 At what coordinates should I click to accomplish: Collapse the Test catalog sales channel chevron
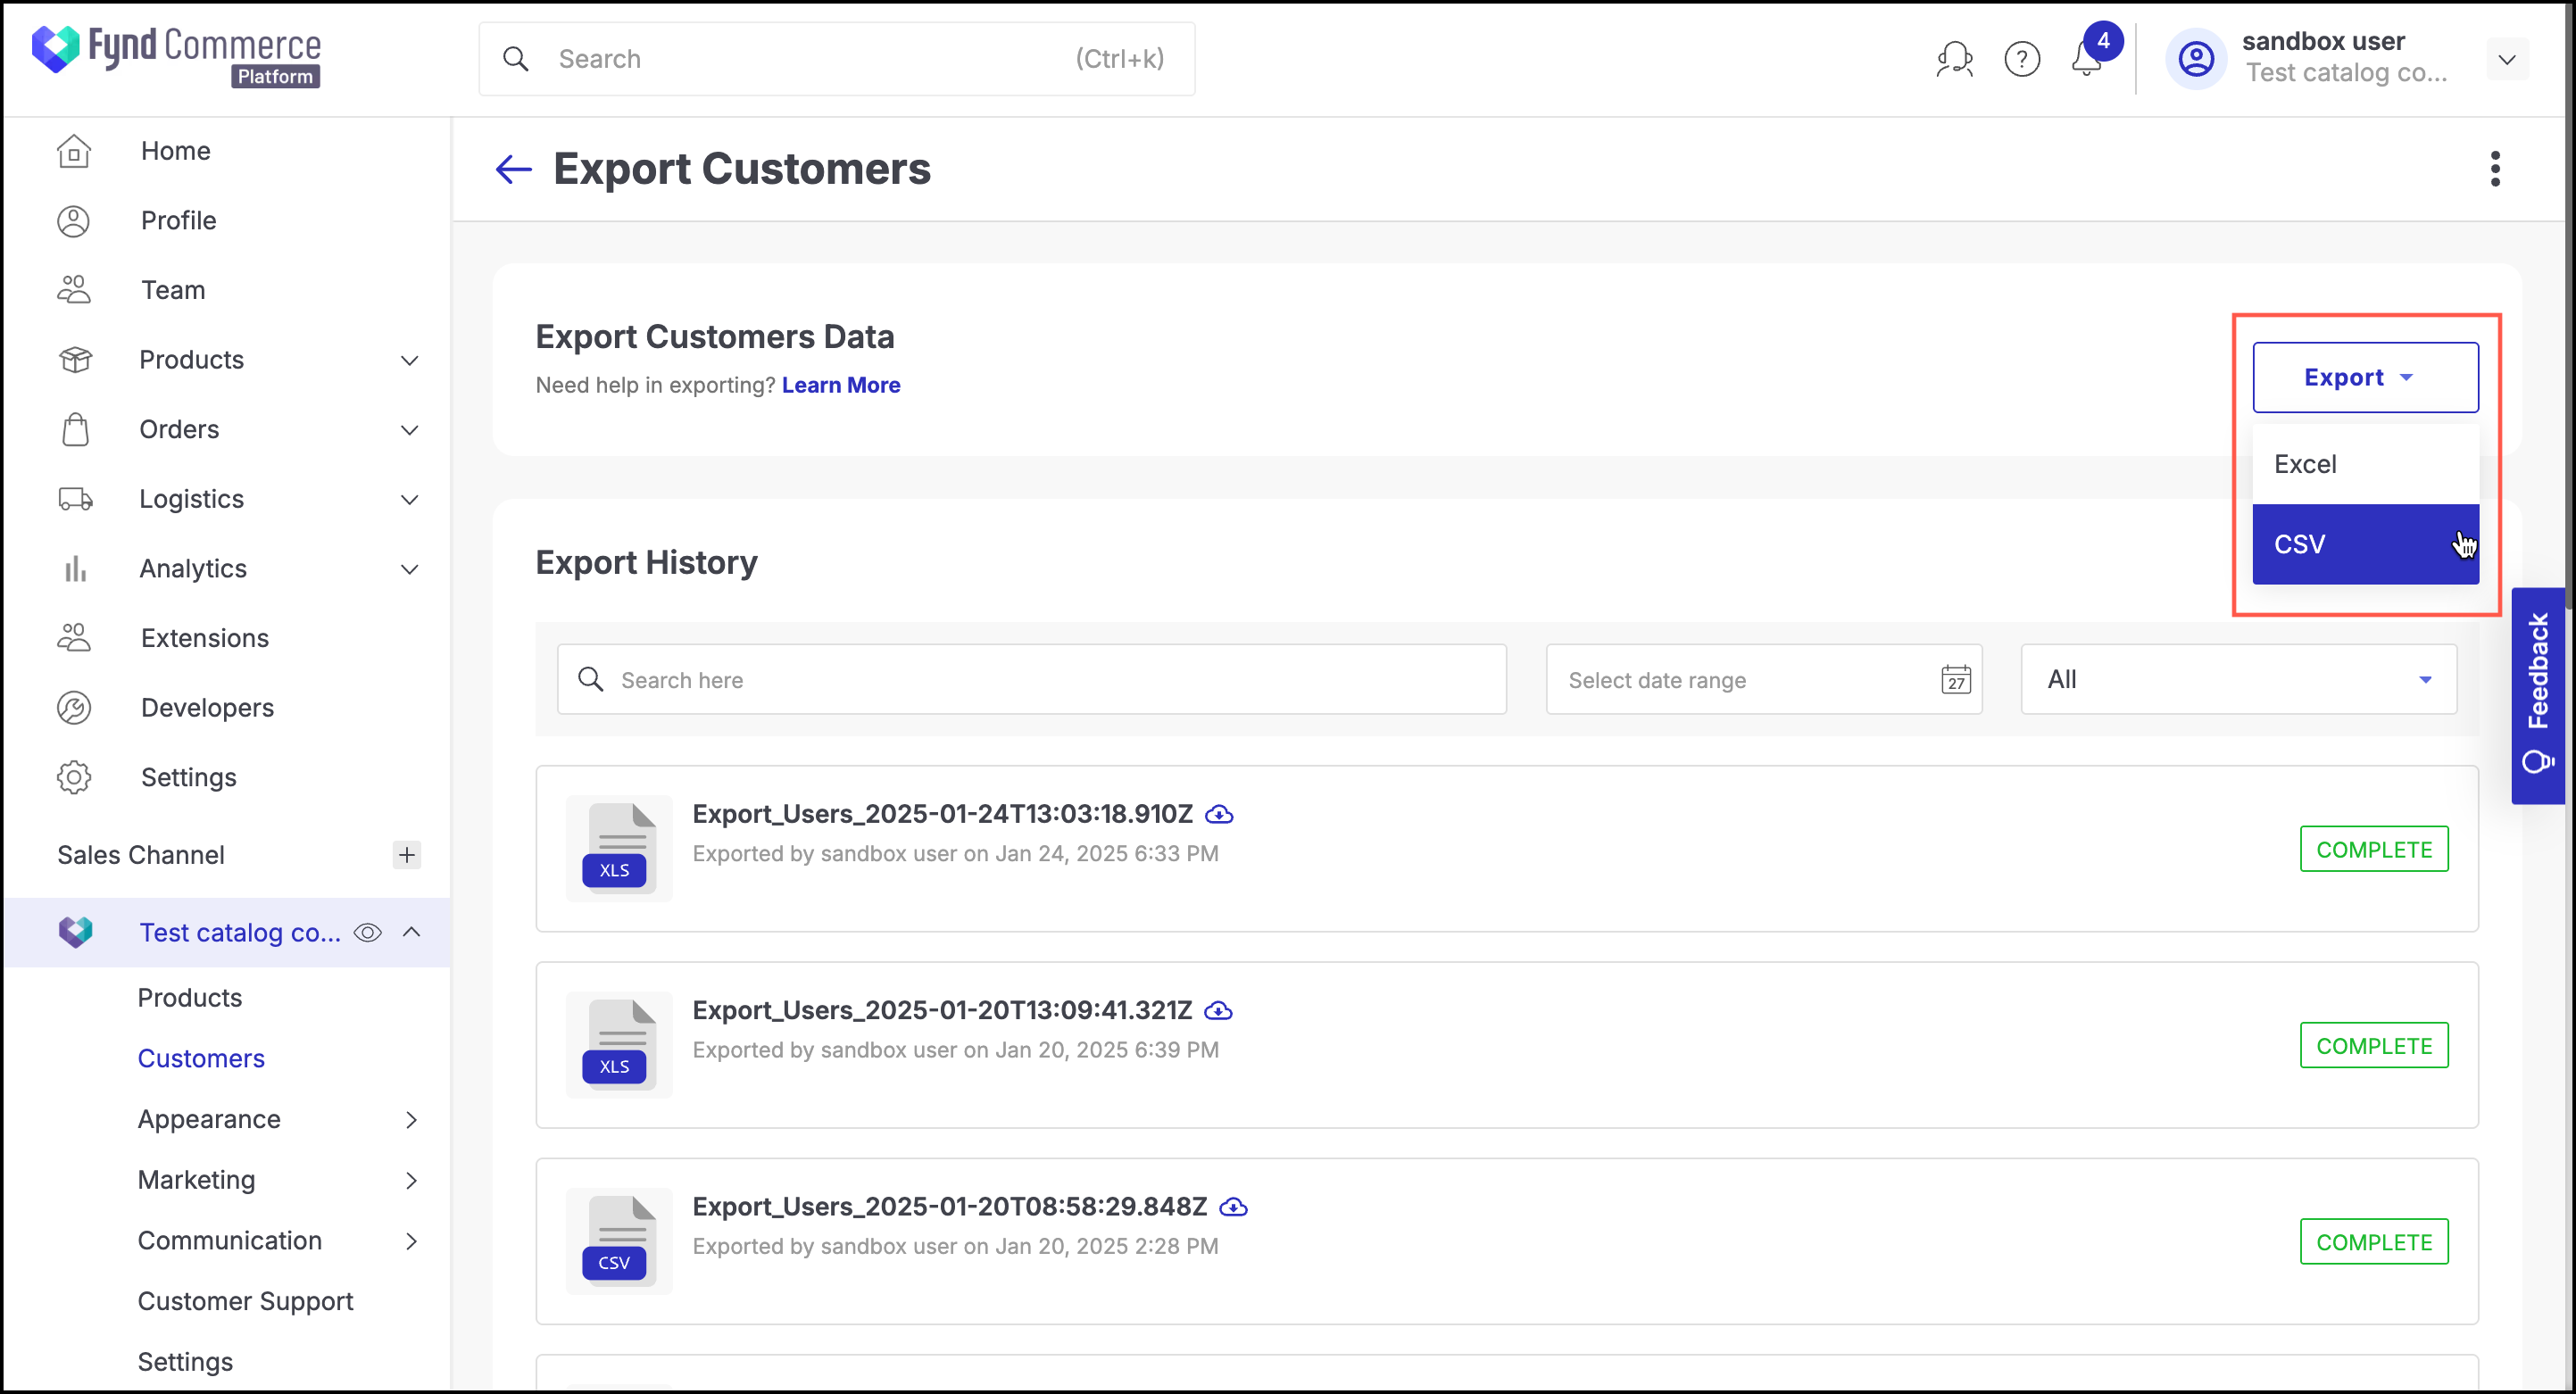click(x=411, y=932)
